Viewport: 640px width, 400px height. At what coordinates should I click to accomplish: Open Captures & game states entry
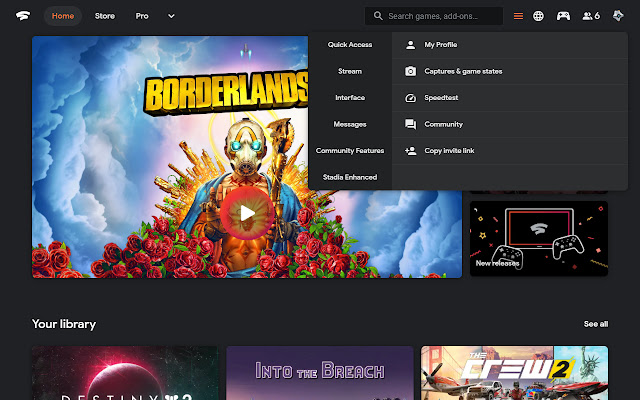pyautogui.click(x=510, y=71)
